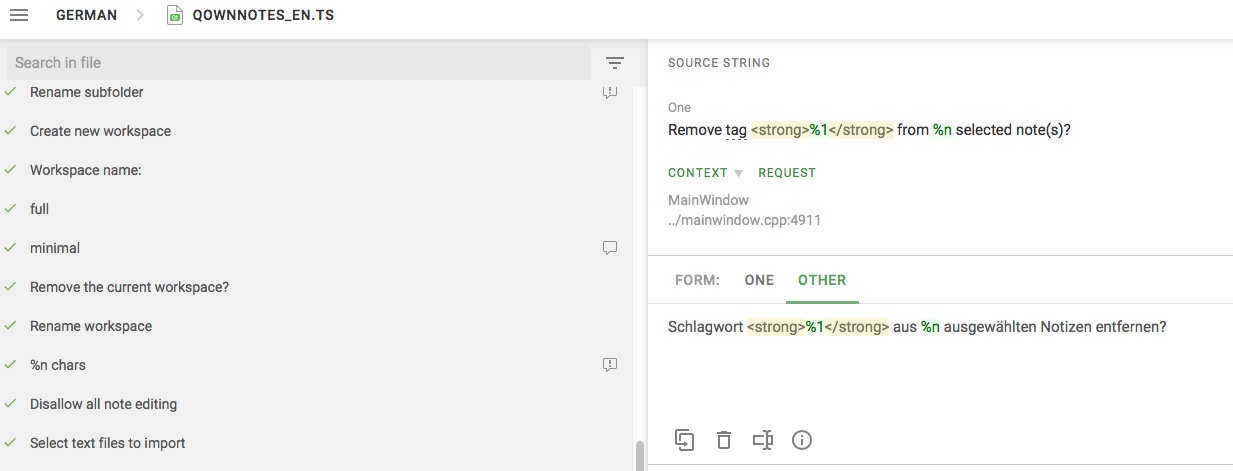Open the string info icon
1233x471 pixels.
[x=801, y=440]
